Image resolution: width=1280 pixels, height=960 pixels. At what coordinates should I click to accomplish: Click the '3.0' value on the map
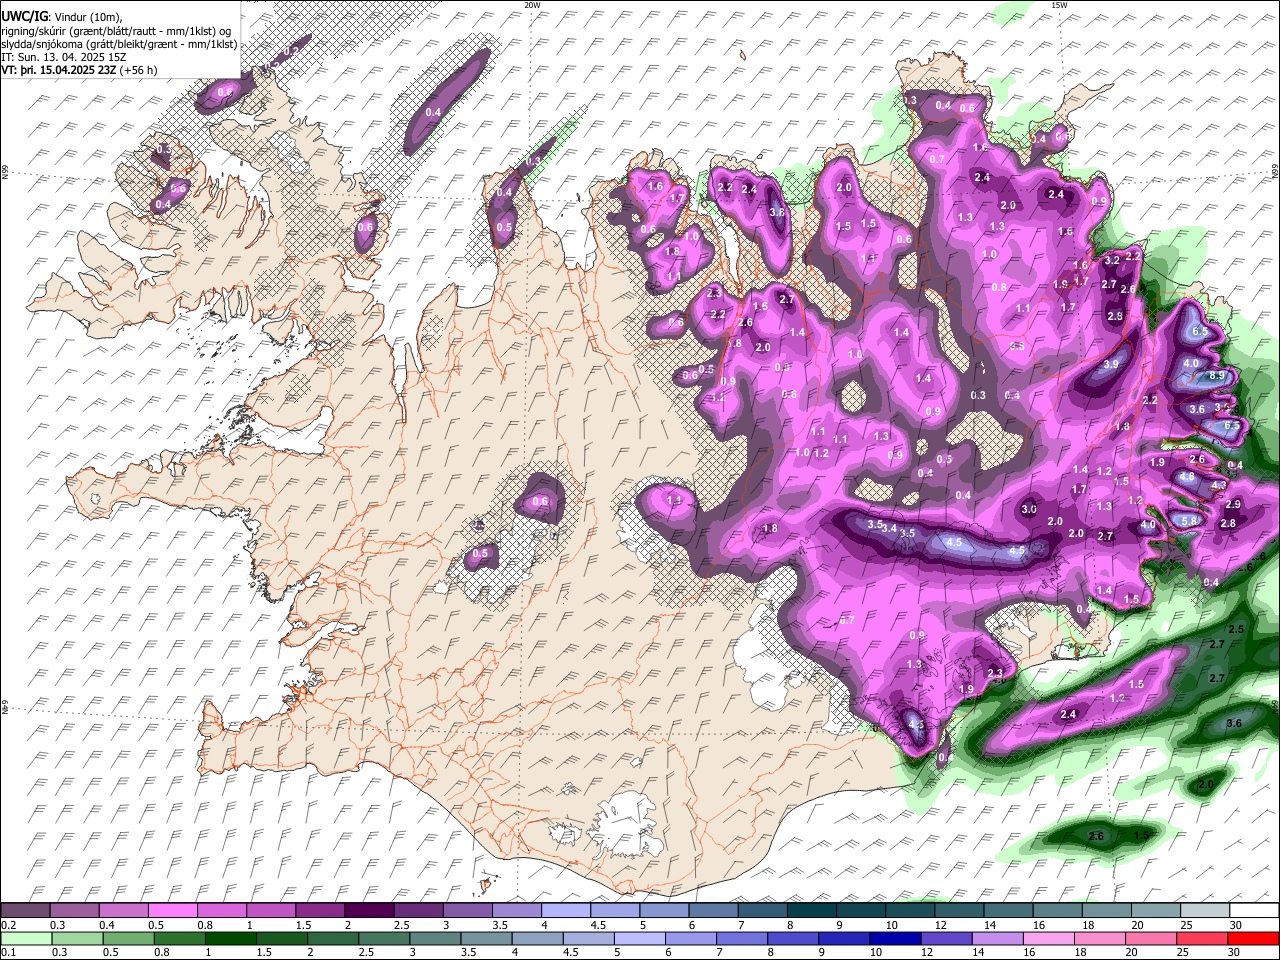click(1029, 510)
